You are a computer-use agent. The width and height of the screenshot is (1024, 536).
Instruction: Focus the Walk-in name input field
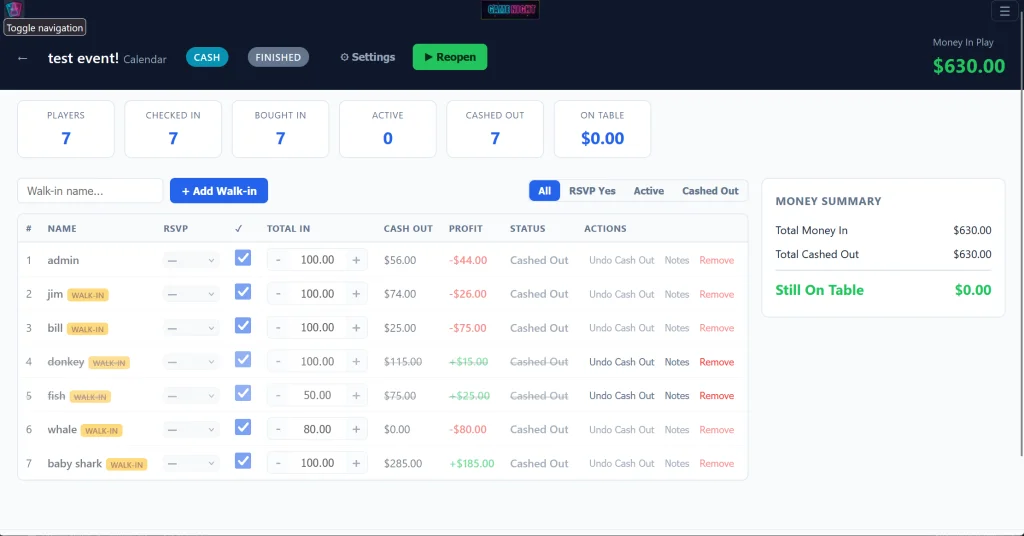90,191
